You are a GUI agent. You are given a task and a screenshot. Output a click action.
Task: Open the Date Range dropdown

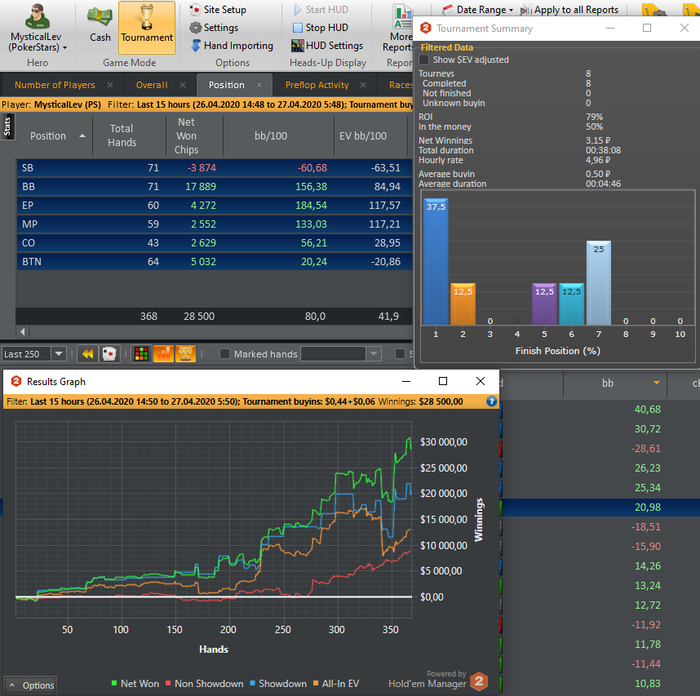478,9
